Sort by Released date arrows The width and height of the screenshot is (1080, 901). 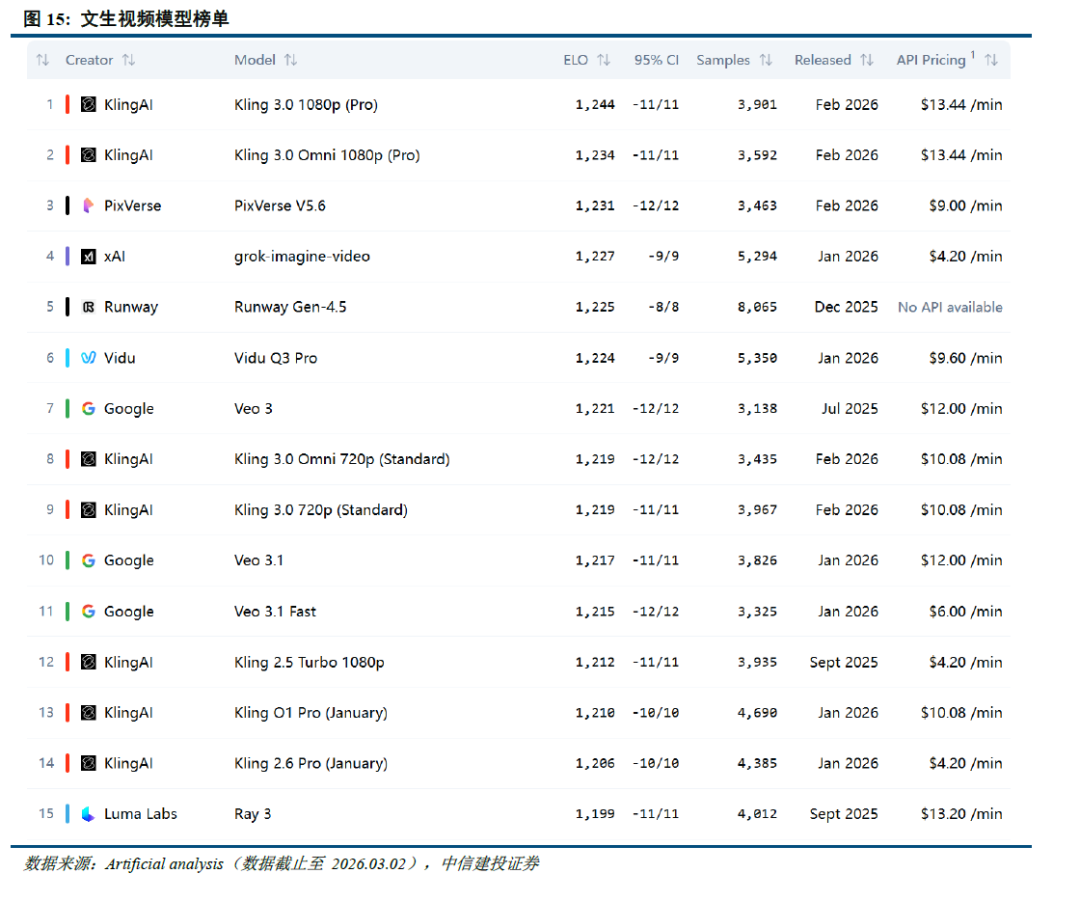pos(867,60)
